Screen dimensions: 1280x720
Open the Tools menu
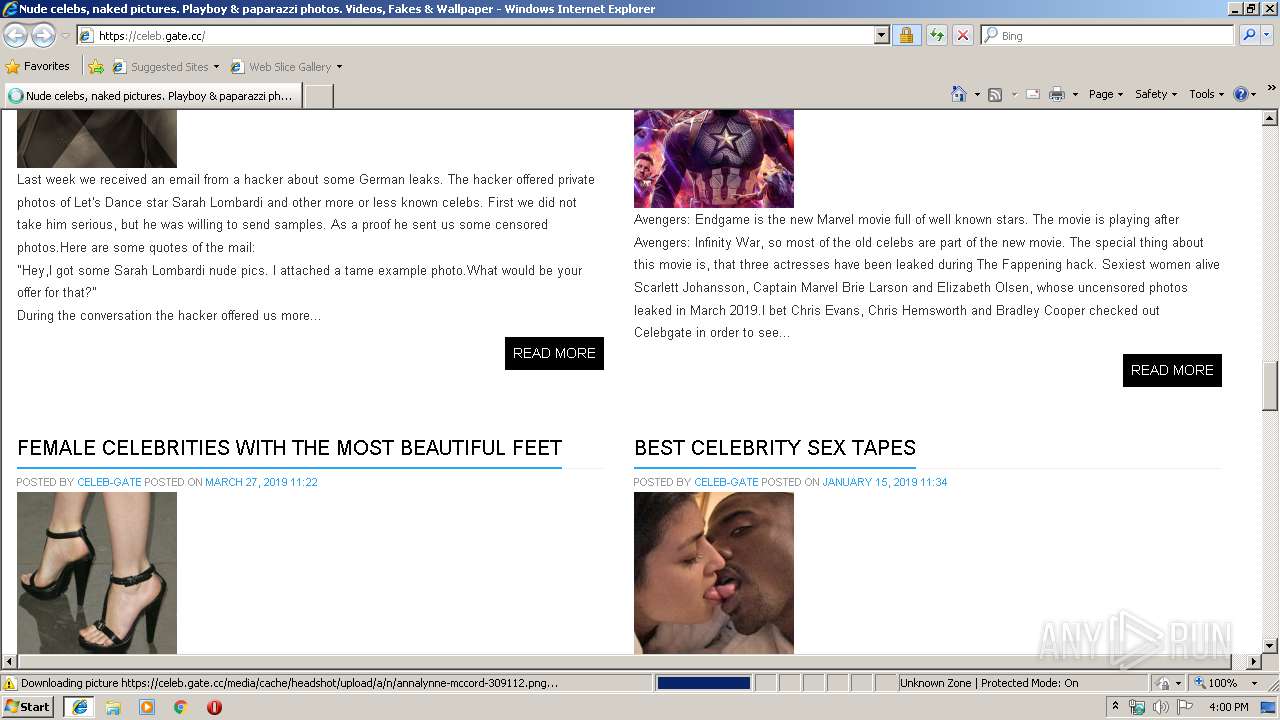pos(1206,94)
